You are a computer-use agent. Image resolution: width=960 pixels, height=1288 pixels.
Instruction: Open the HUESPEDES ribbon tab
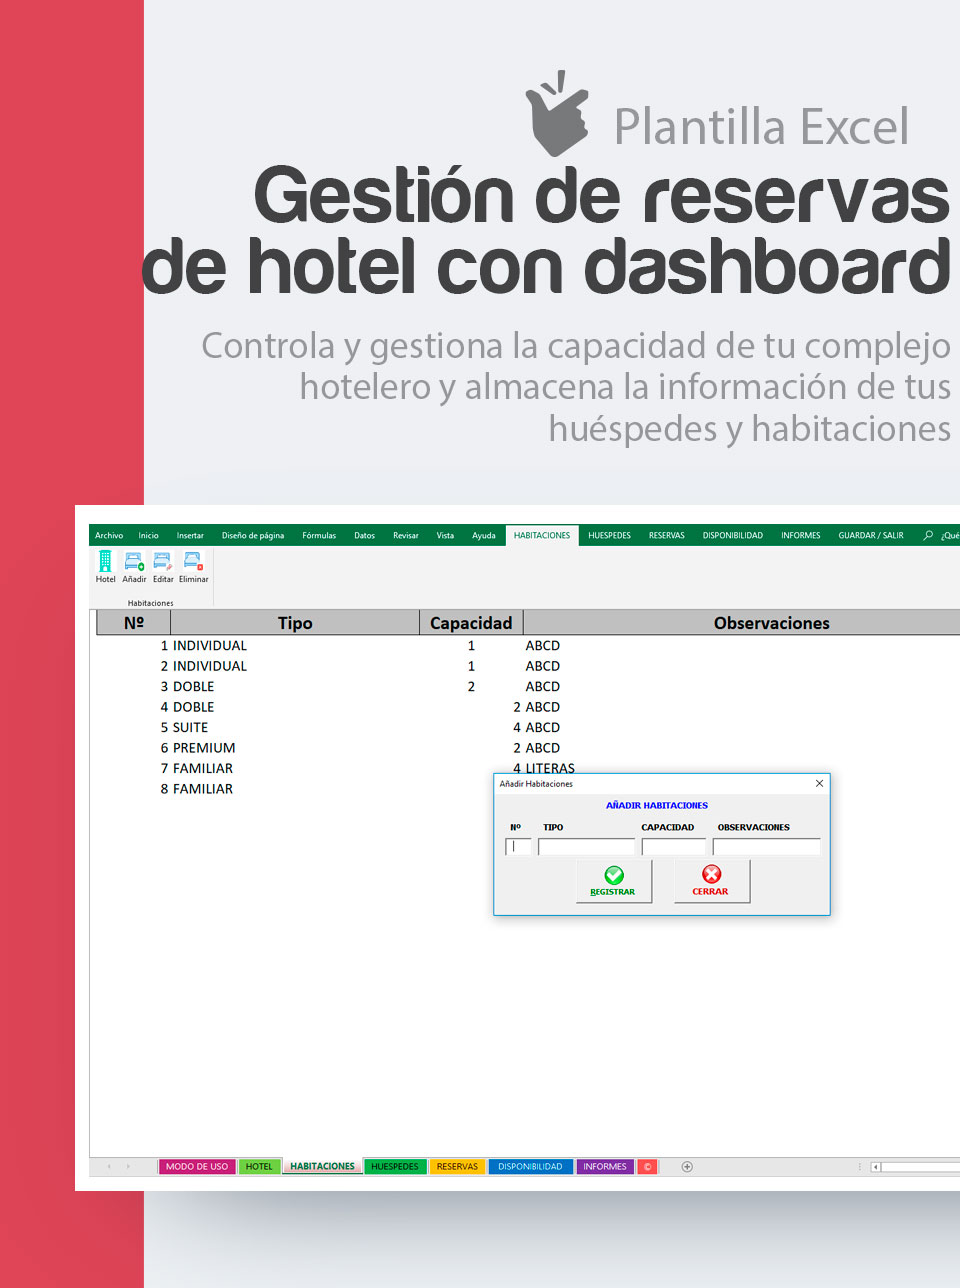tap(610, 535)
